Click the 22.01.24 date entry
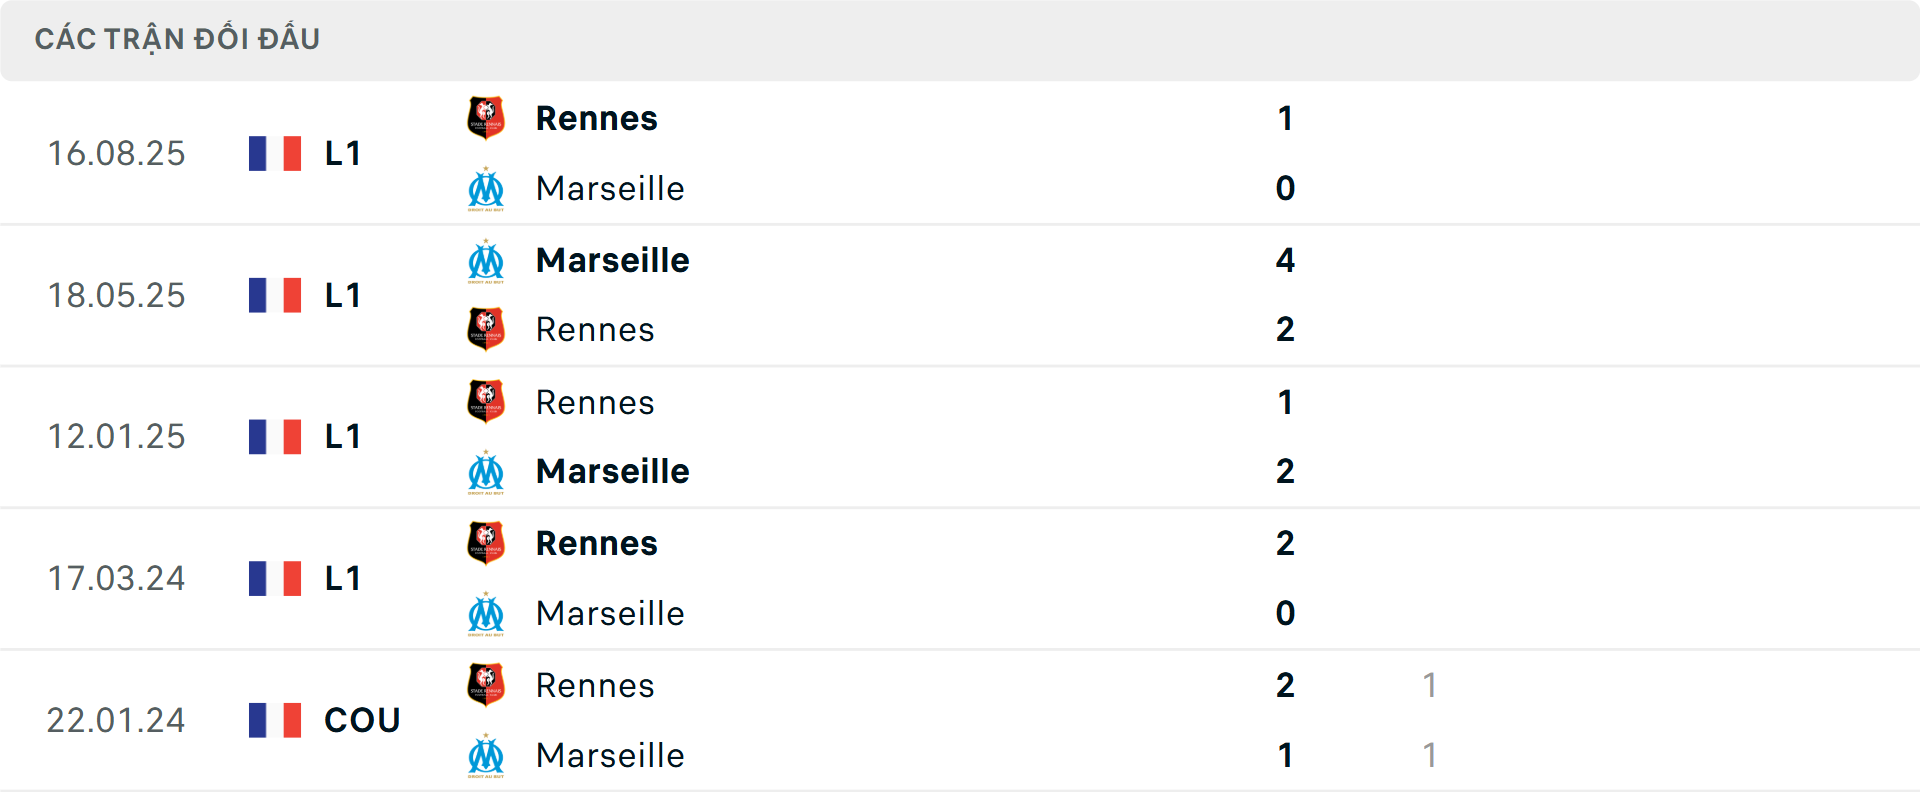The height and width of the screenshot is (792, 1920). click(116, 720)
